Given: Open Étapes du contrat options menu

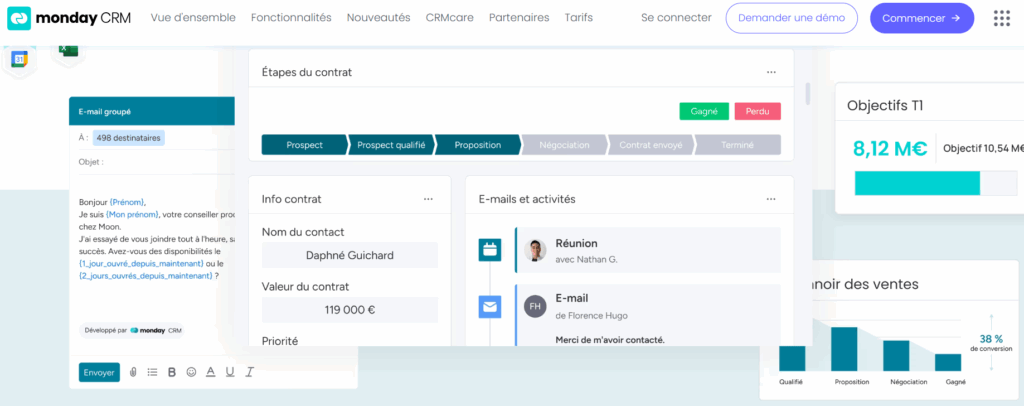Looking at the screenshot, I should point(771,72).
